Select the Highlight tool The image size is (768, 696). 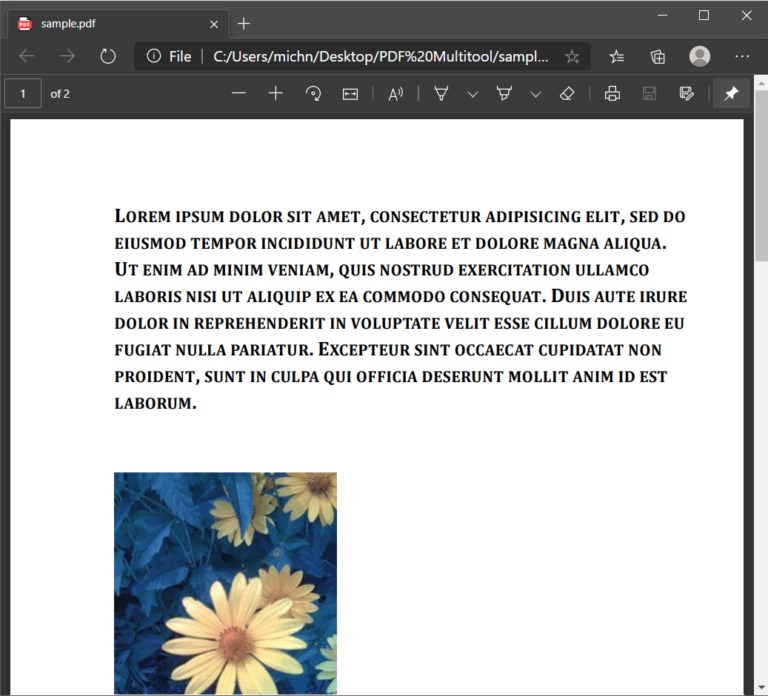tap(504, 94)
